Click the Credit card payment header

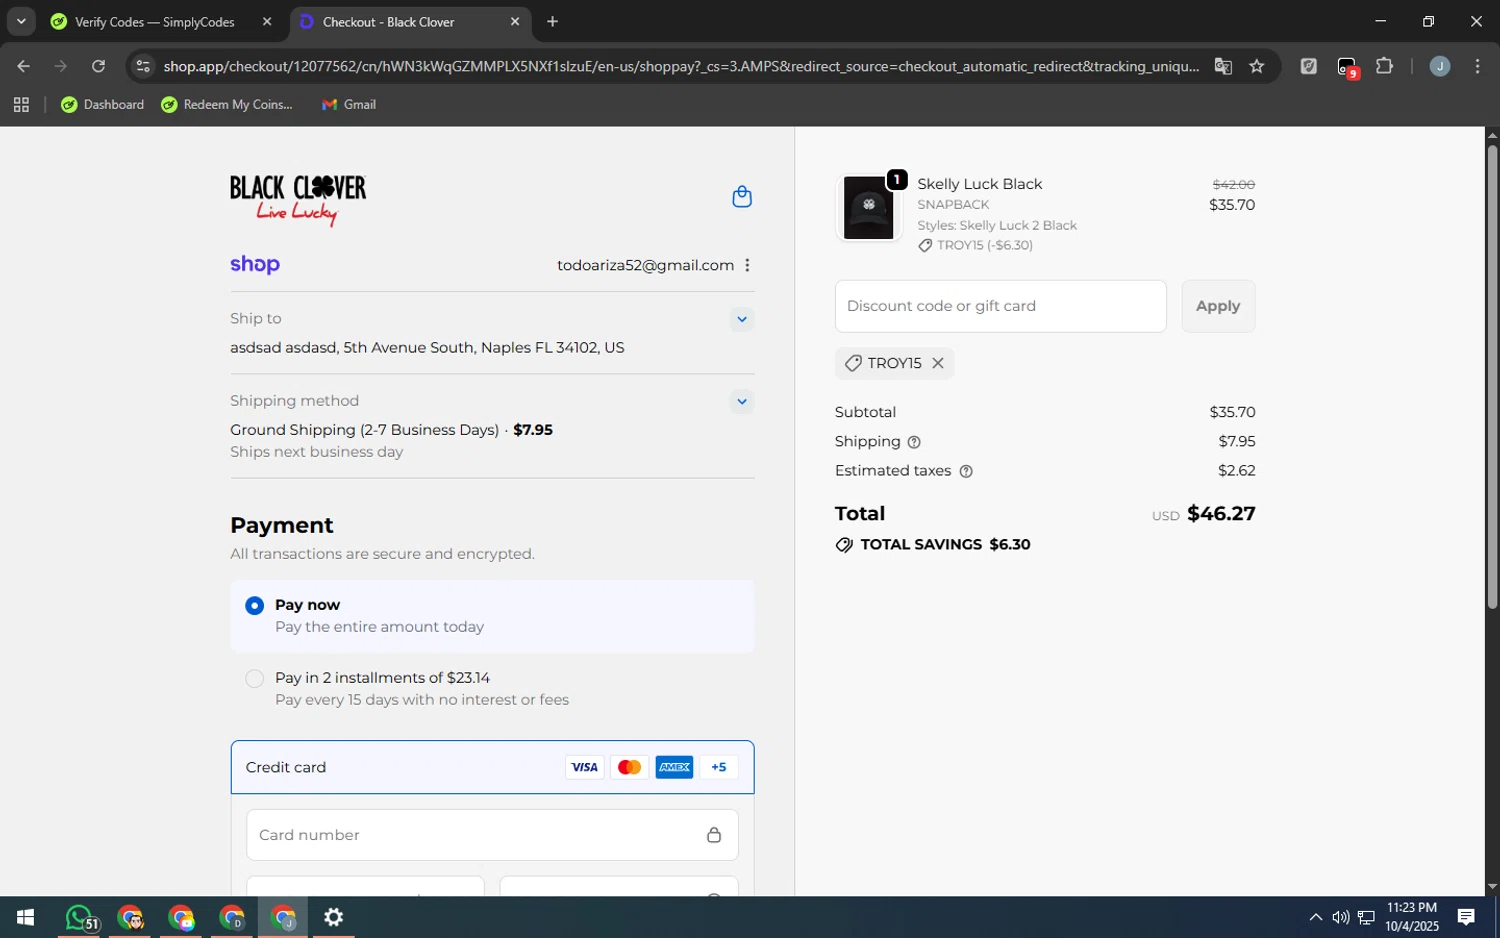pos(492,768)
